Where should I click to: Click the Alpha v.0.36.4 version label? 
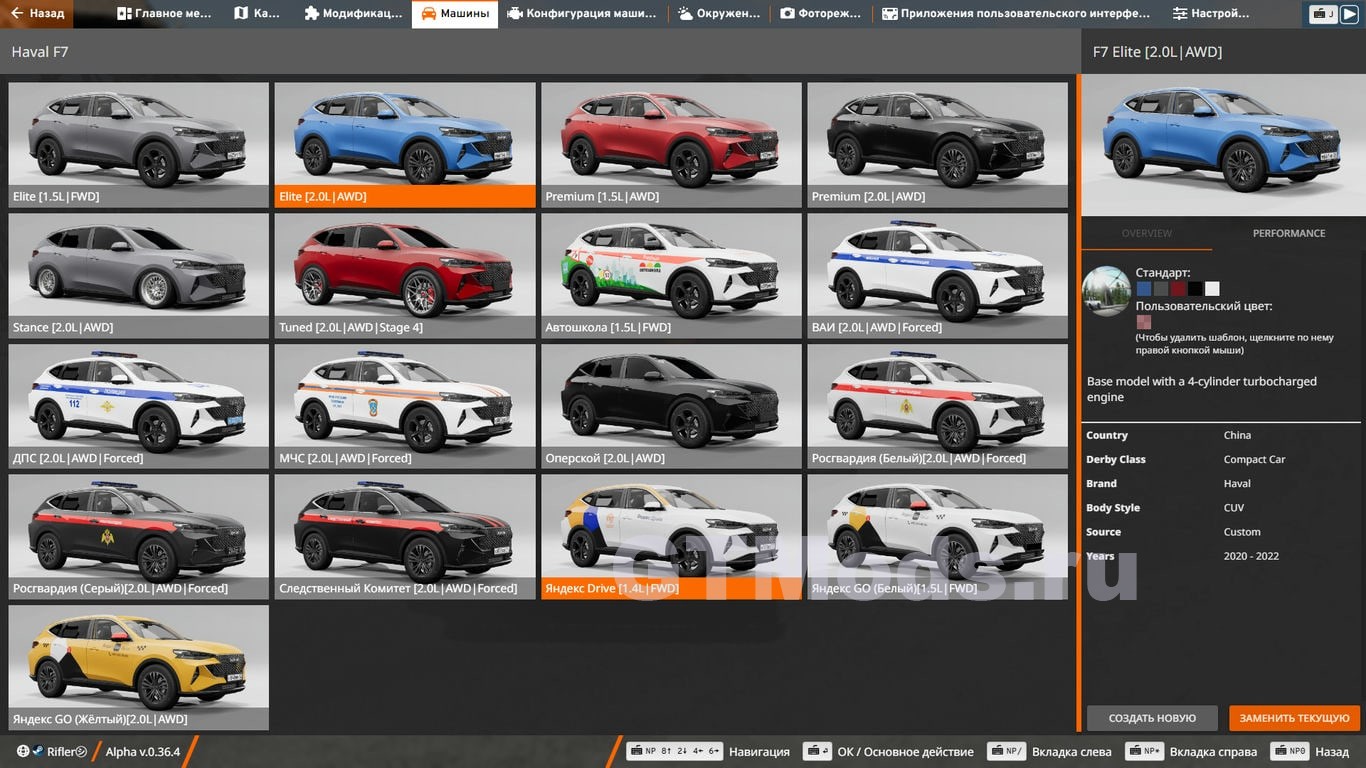click(x=143, y=752)
